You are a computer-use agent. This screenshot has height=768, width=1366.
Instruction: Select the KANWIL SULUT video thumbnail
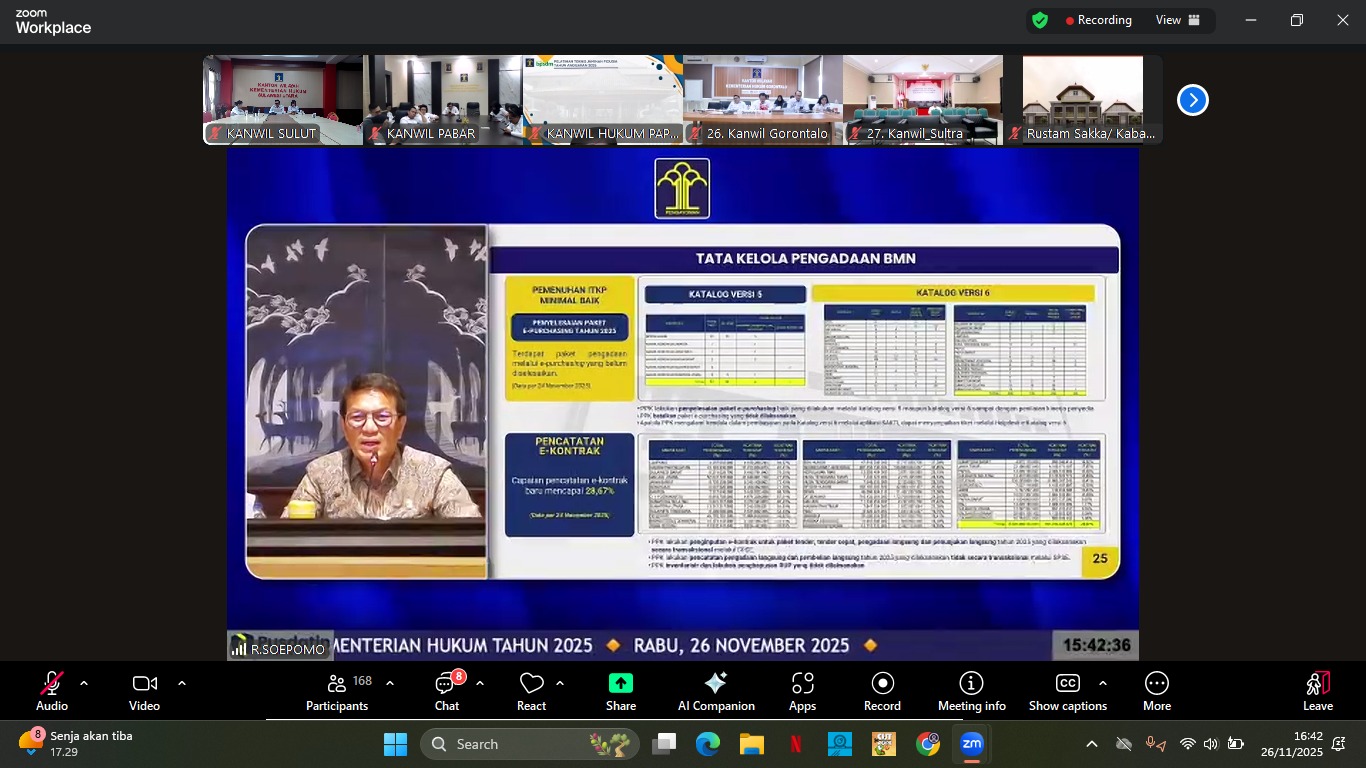282,100
